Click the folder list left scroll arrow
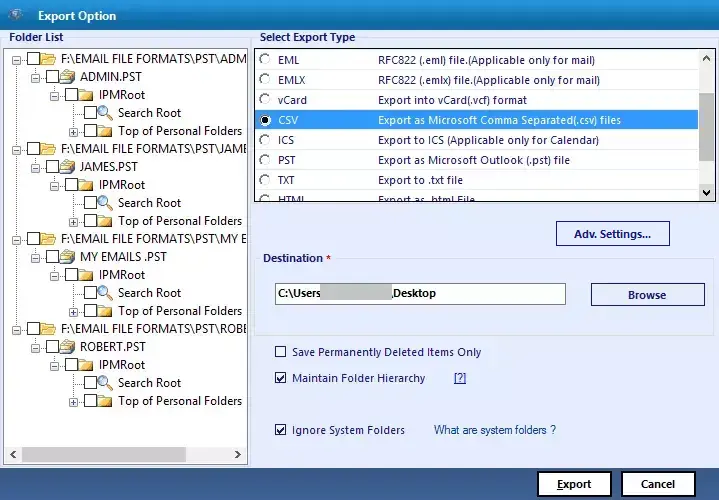719x500 pixels. click(13, 455)
